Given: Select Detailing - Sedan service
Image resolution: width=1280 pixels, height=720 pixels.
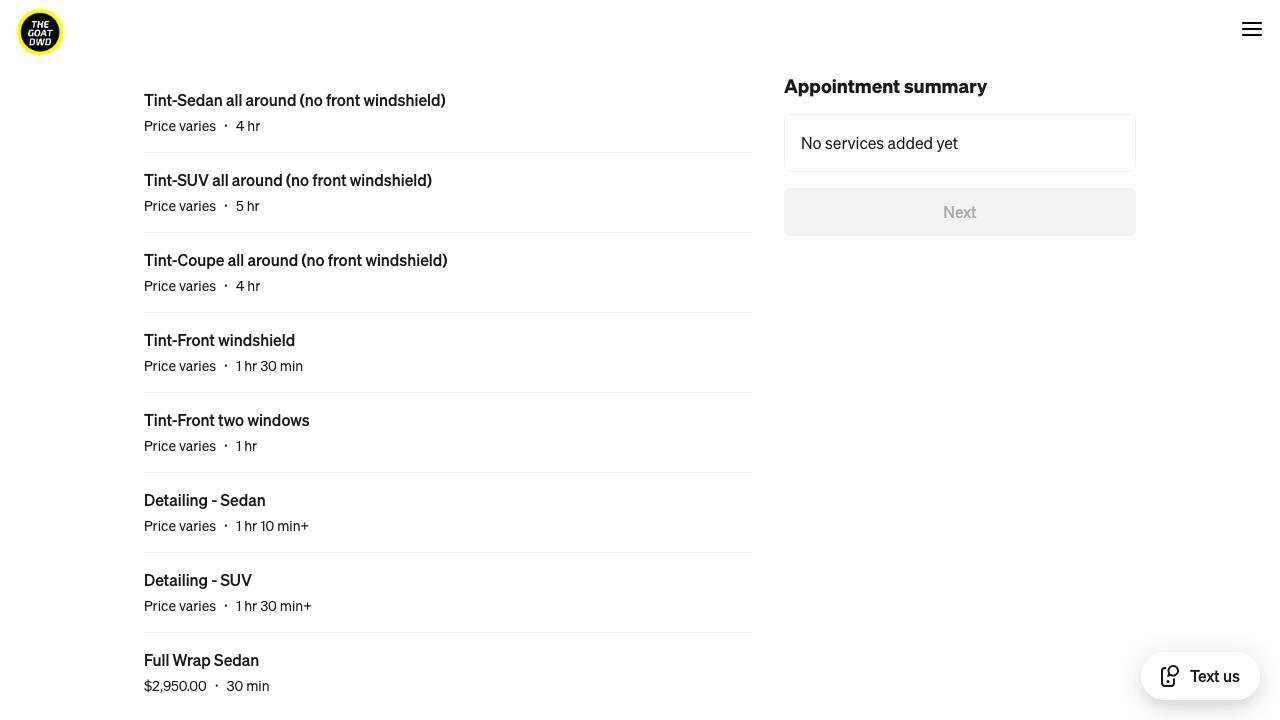Looking at the screenshot, I should click(x=204, y=501).
